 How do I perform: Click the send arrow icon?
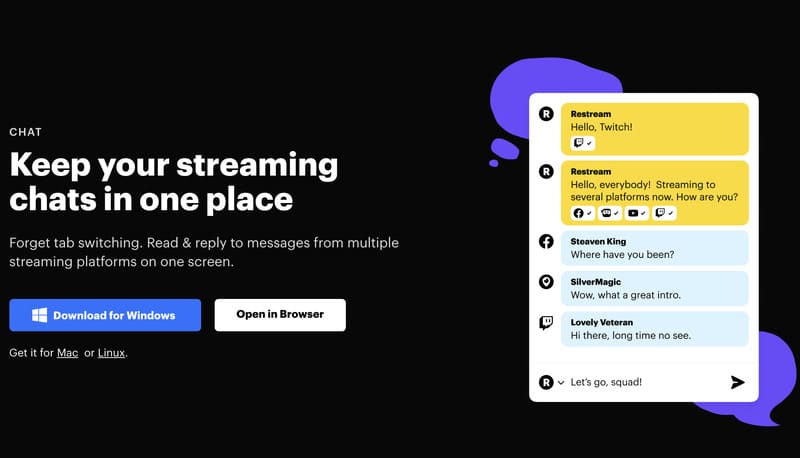[x=737, y=382]
